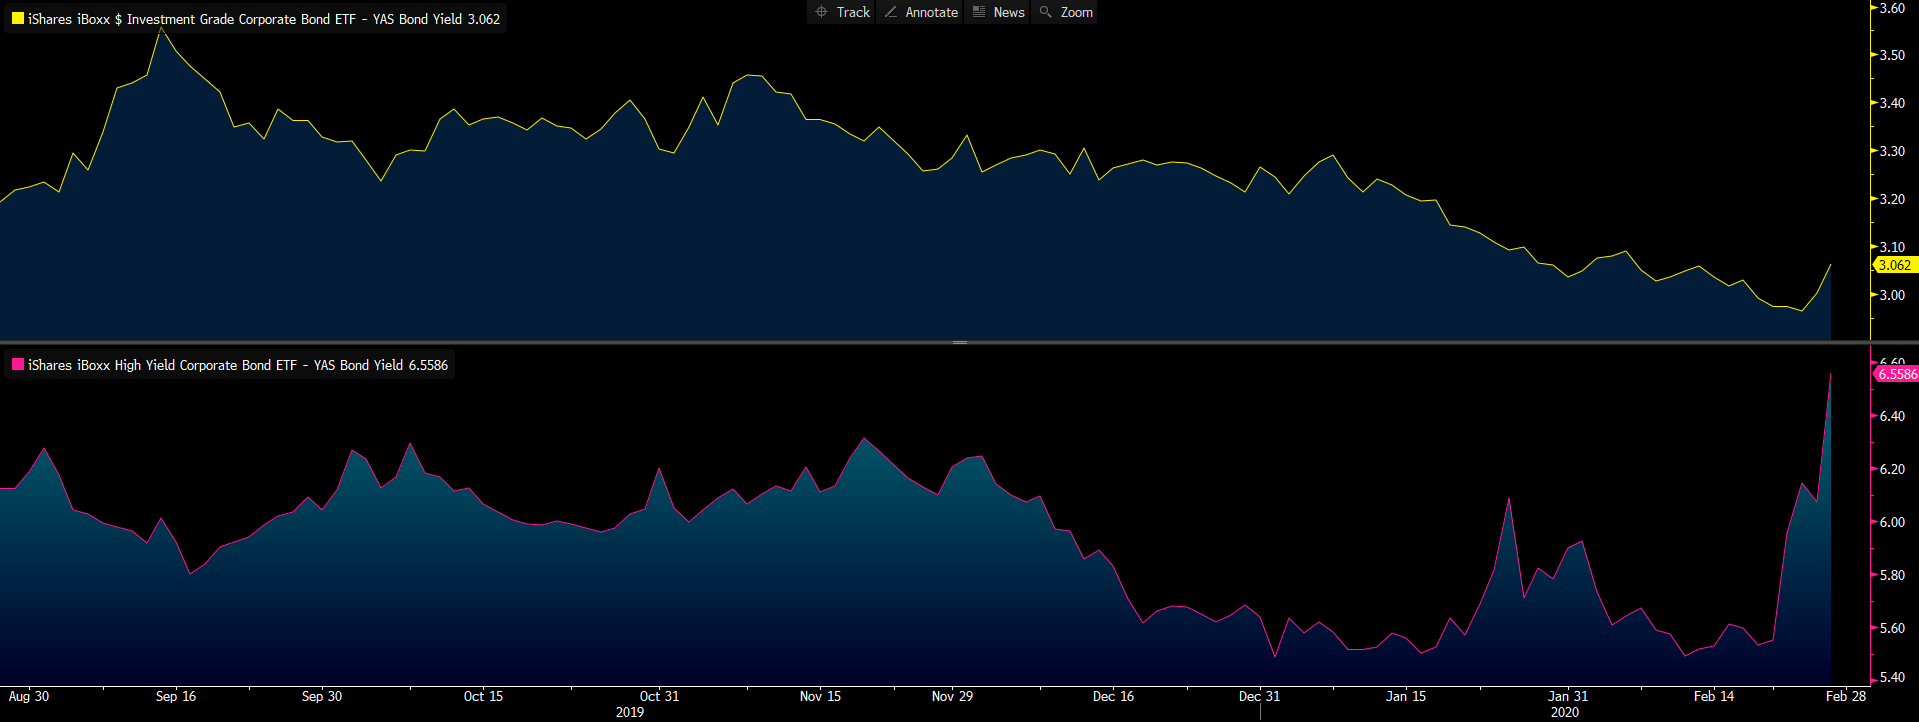Screen dimensions: 1919x722
Task: Open the Annotate pencil tool
Action: point(921,12)
